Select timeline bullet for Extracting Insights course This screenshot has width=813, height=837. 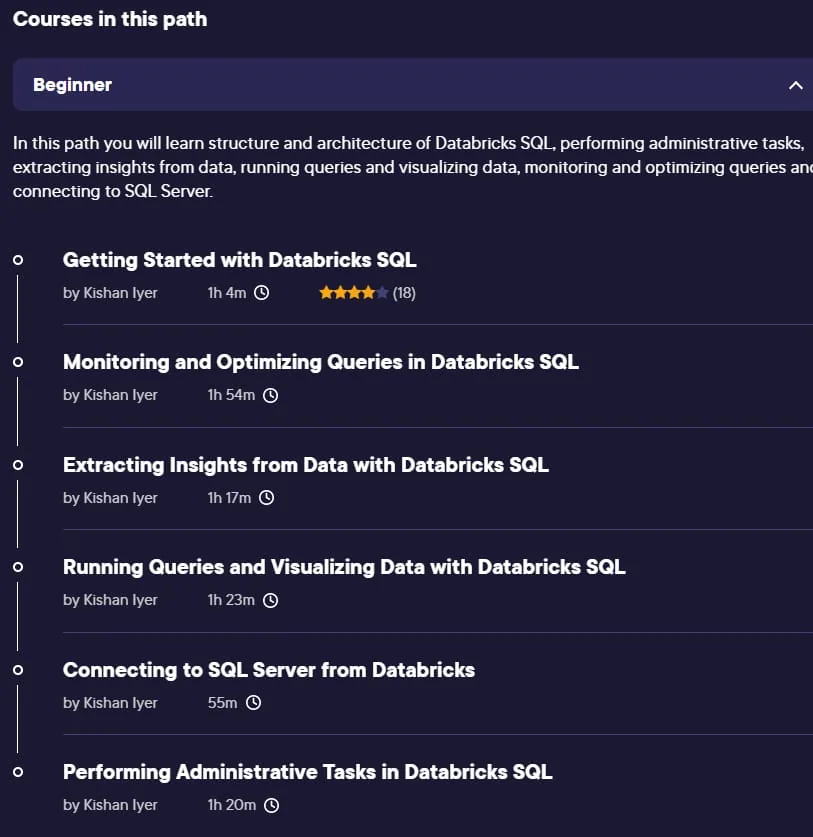[x=18, y=465]
